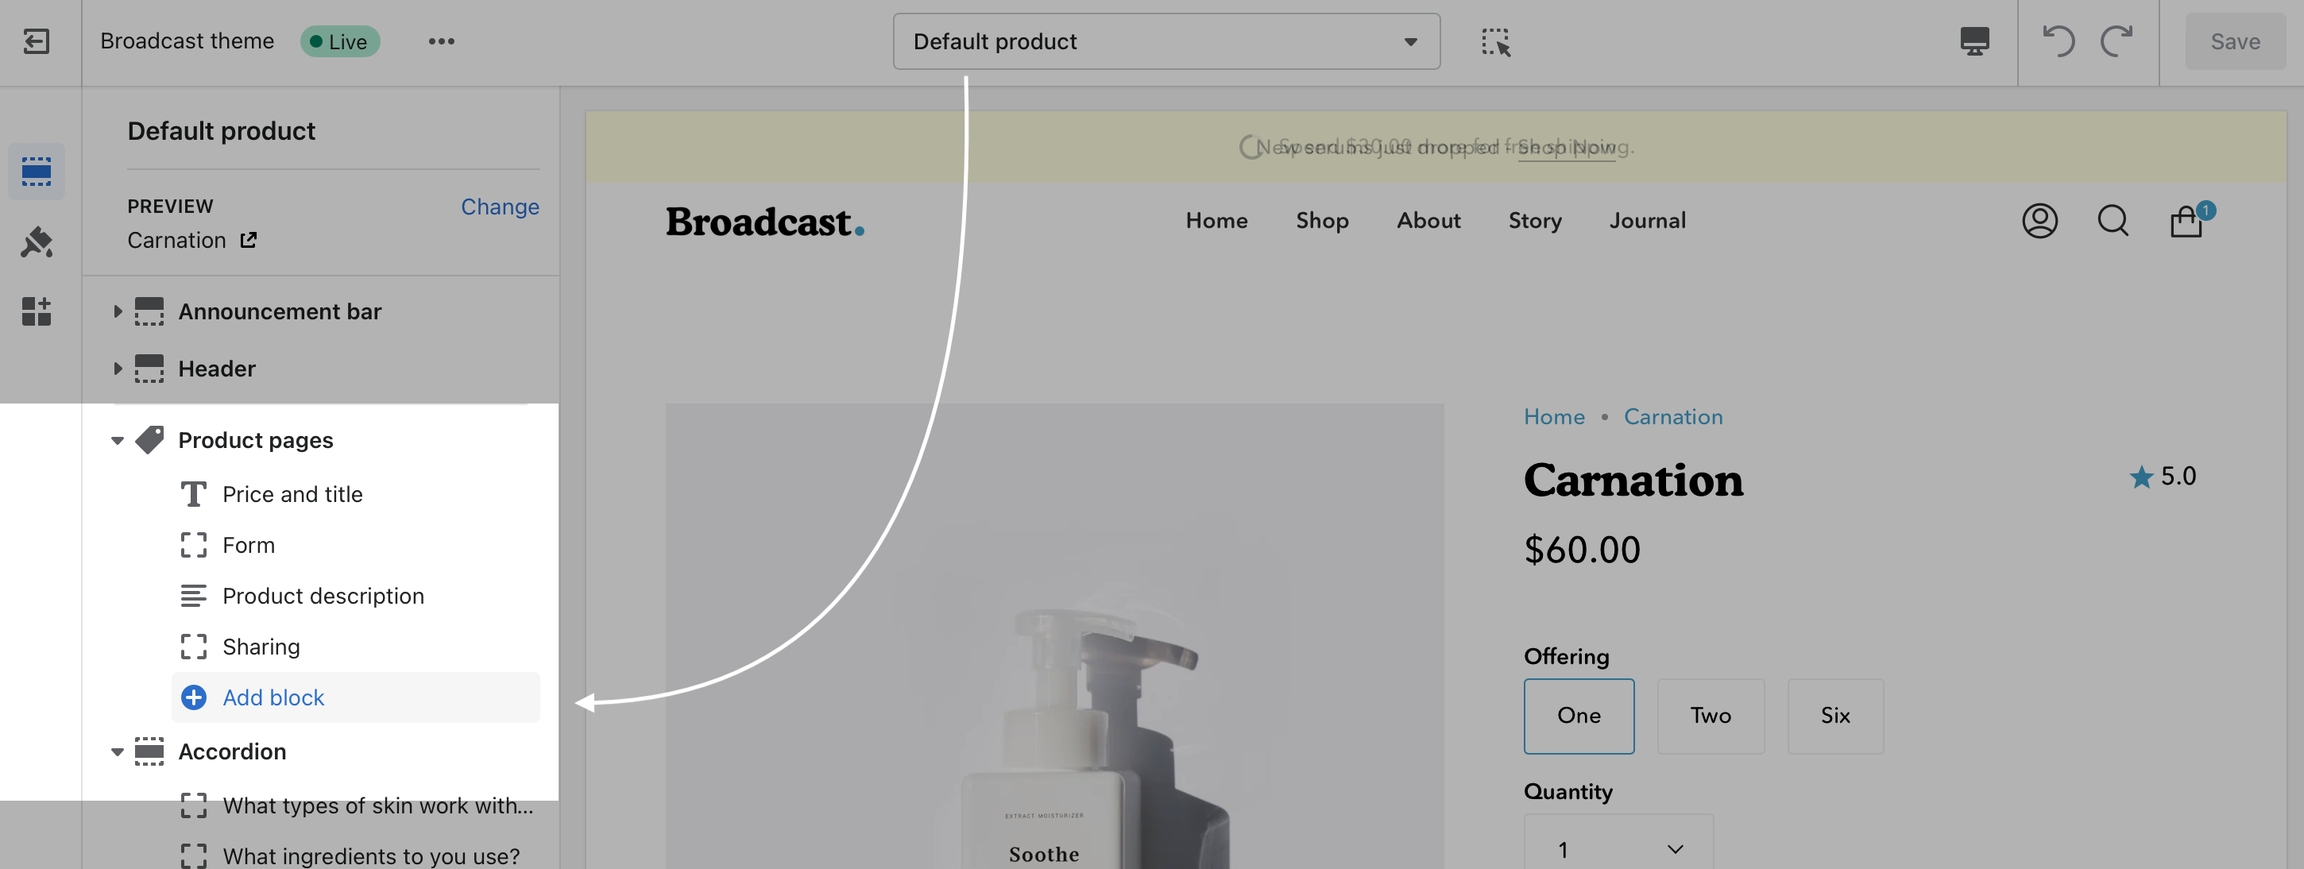2304x869 pixels.
Task: Click the undo arrow
Action: 2058,41
